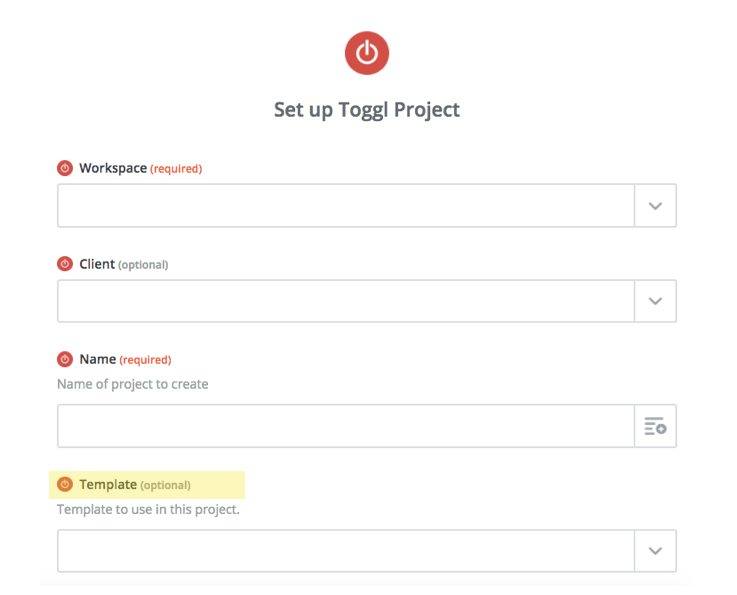Click the Client (optional) label

point(123,264)
